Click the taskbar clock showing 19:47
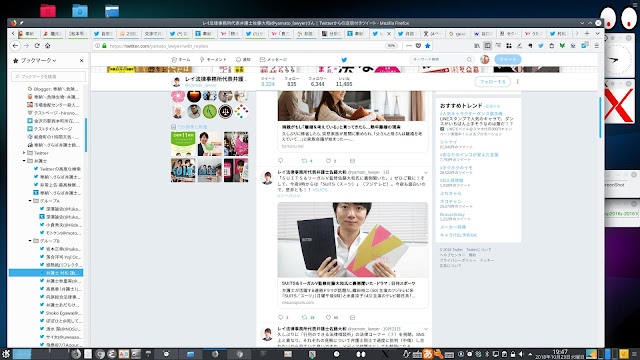This screenshot has width=640, height=360. [x=560, y=354]
